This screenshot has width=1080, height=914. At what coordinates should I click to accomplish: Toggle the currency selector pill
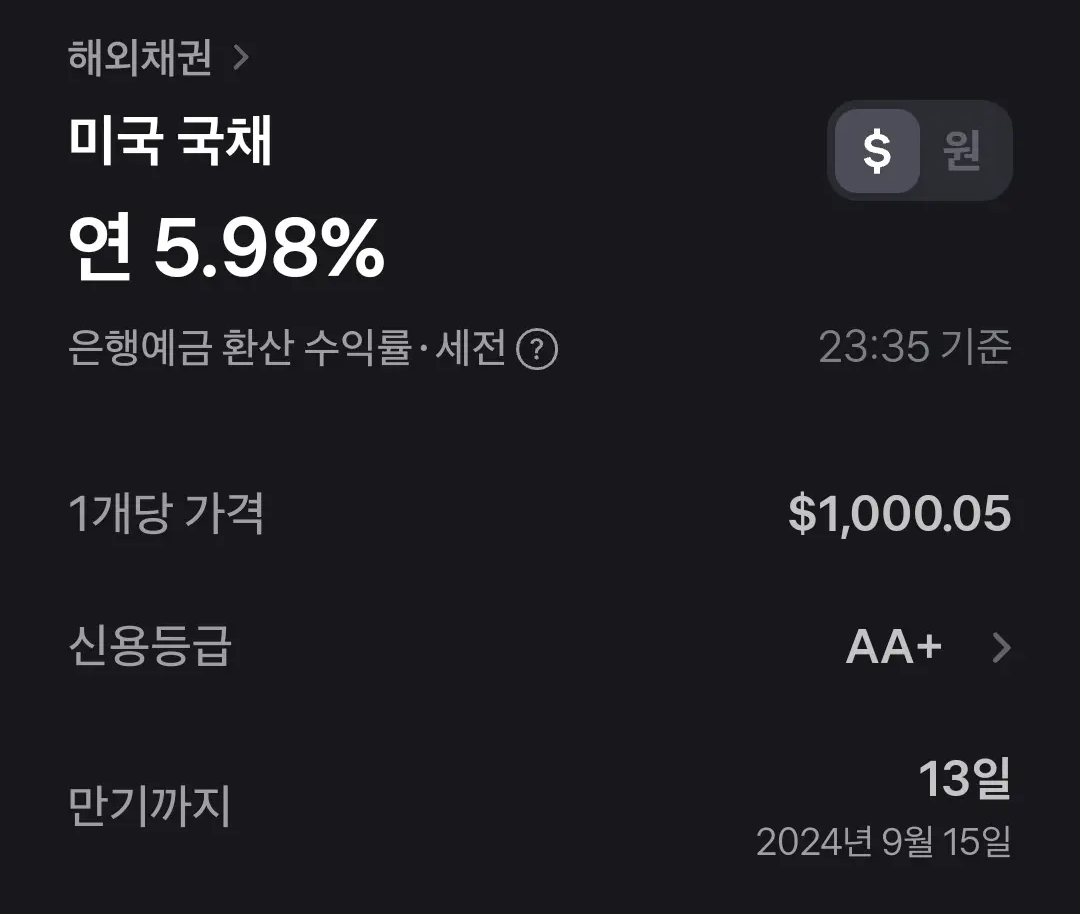click(x=920, y=151)
